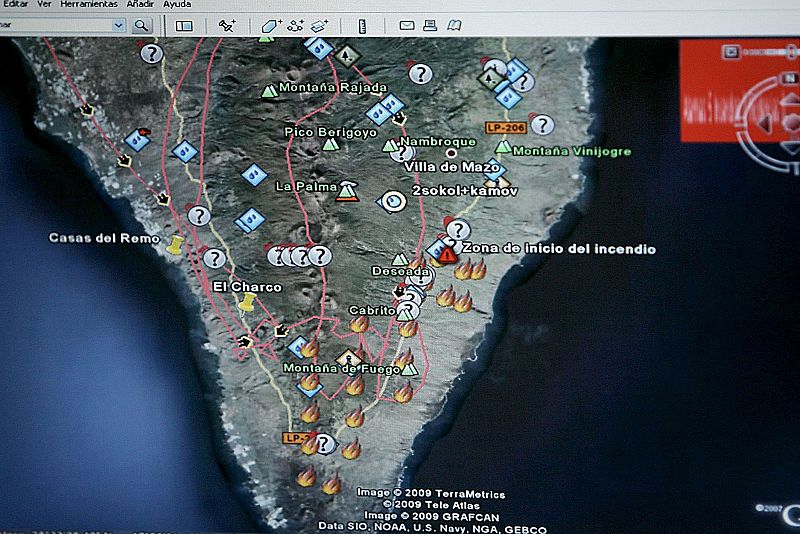Click the Casas del Remo label

[104, 238]
